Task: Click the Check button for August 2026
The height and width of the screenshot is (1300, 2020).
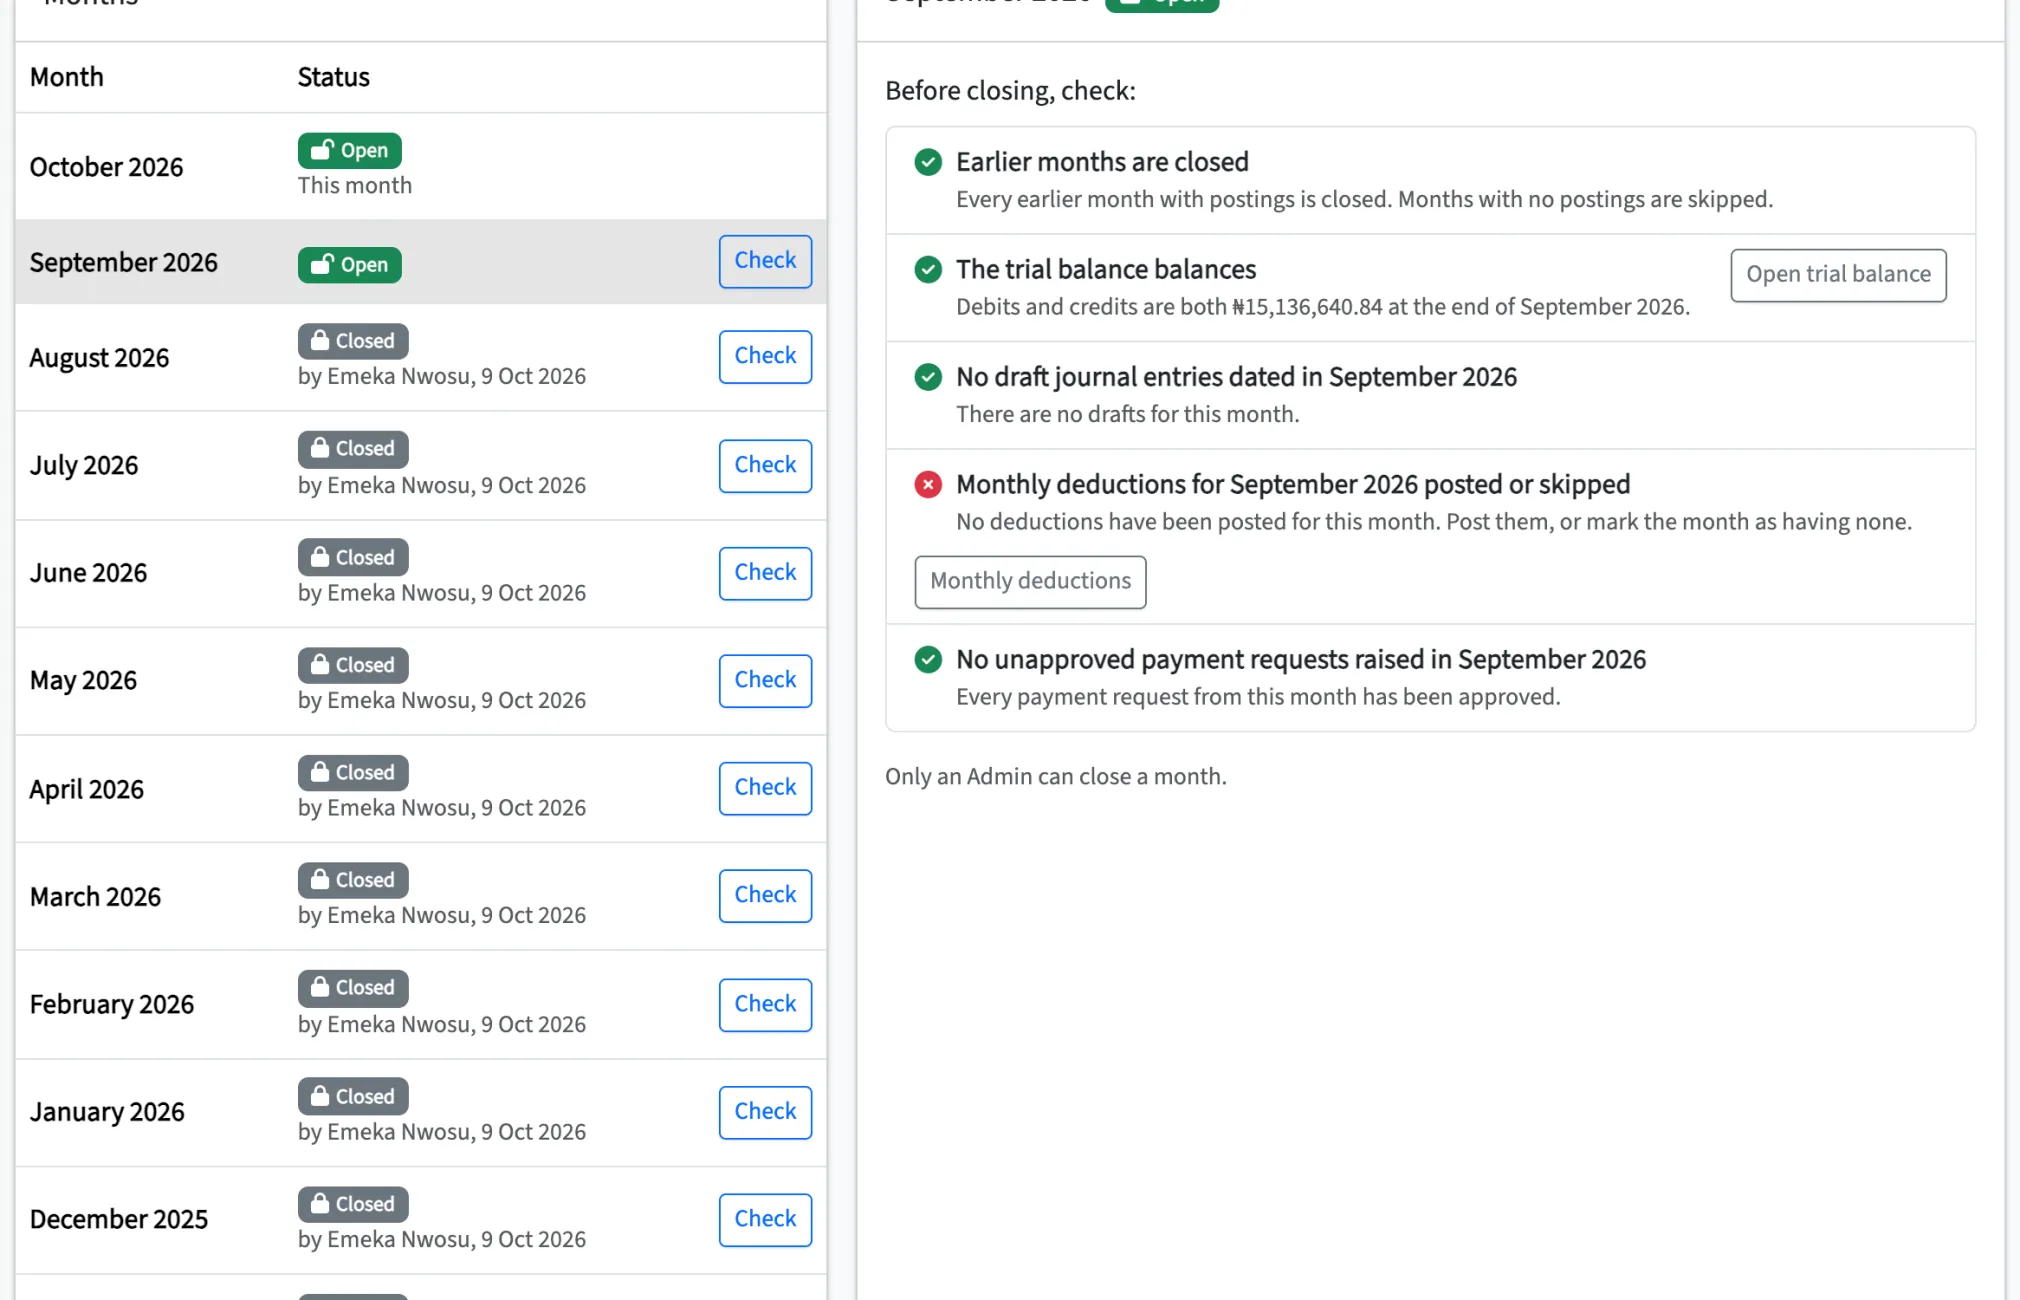Action: click(x=765, y=356)
